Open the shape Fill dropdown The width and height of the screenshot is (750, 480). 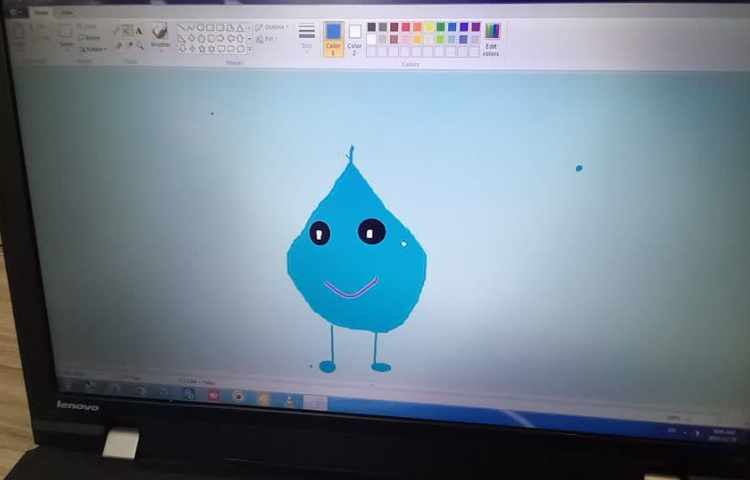coord(269,39)
